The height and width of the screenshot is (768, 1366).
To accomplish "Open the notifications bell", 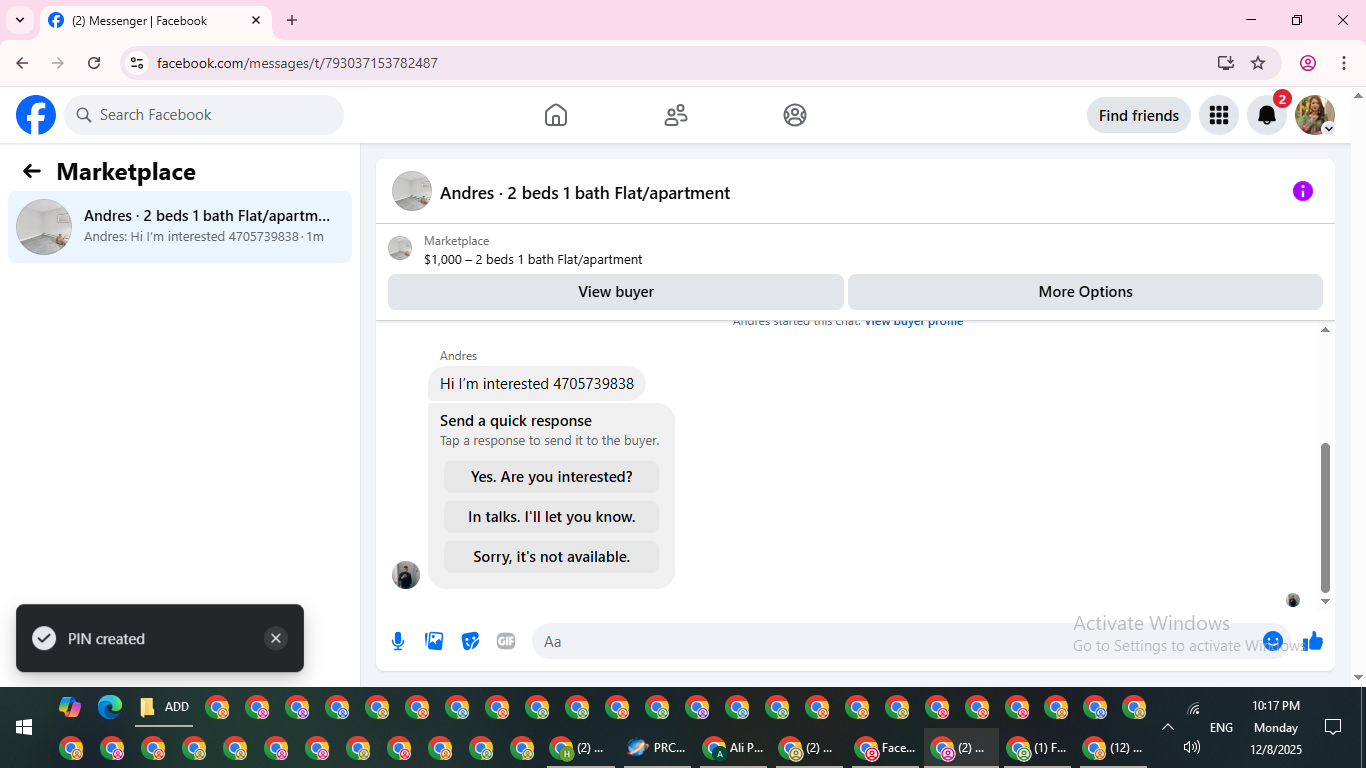I will (x=1267, y=115).
